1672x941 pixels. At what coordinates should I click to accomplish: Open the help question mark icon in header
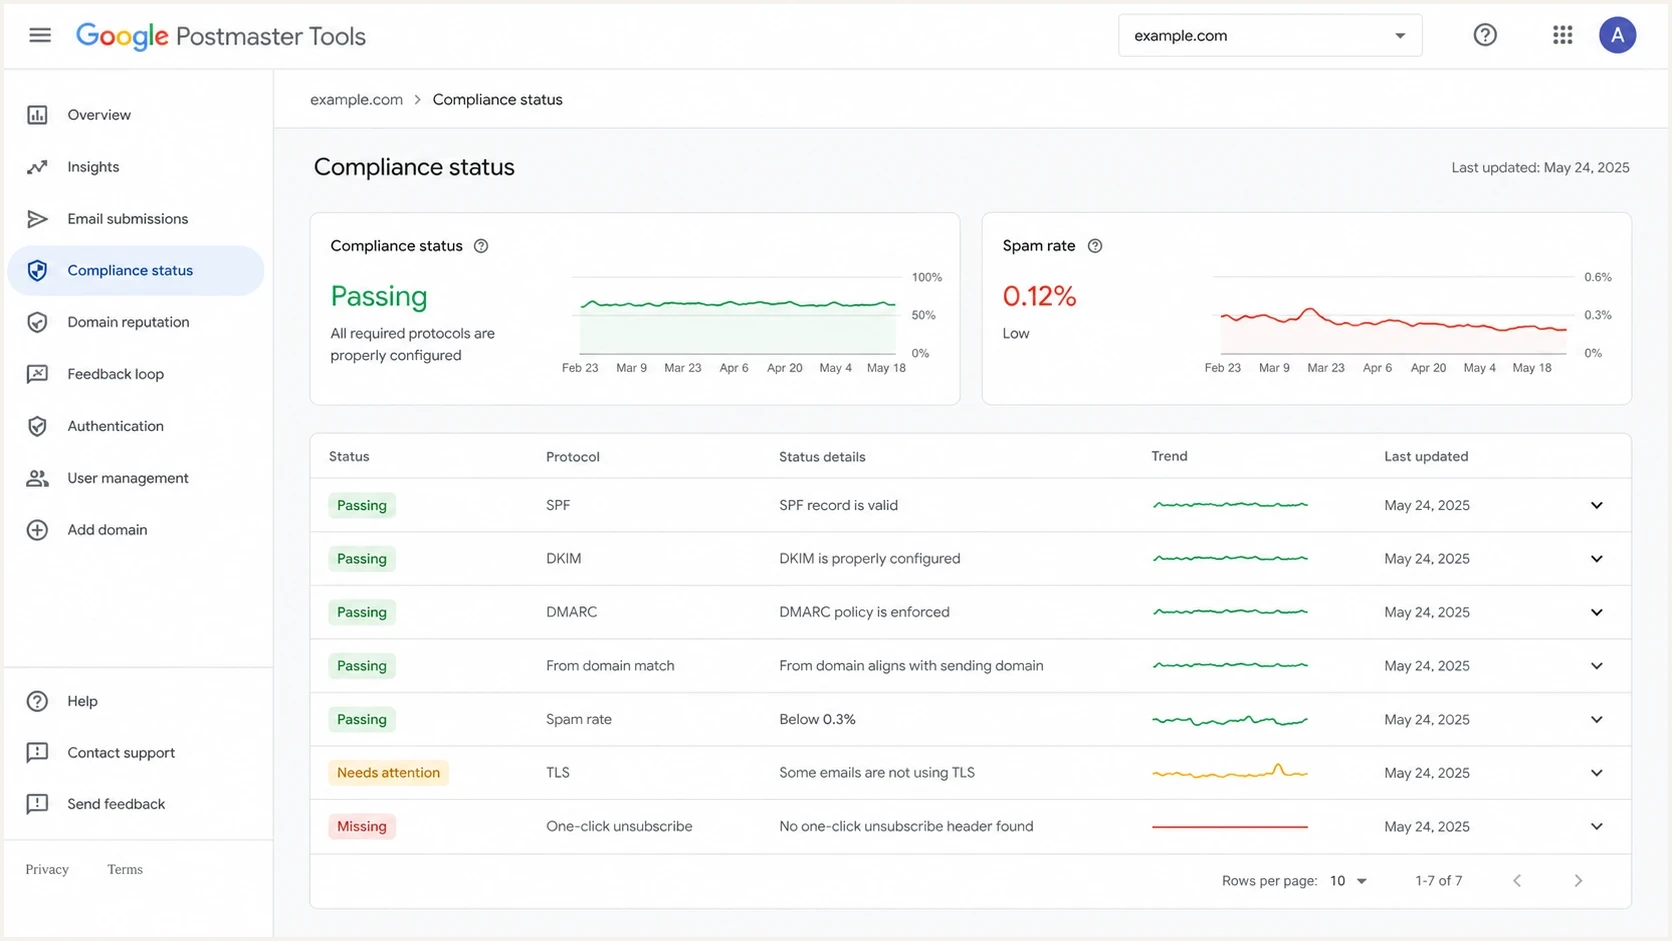[x=1485, y=35]
